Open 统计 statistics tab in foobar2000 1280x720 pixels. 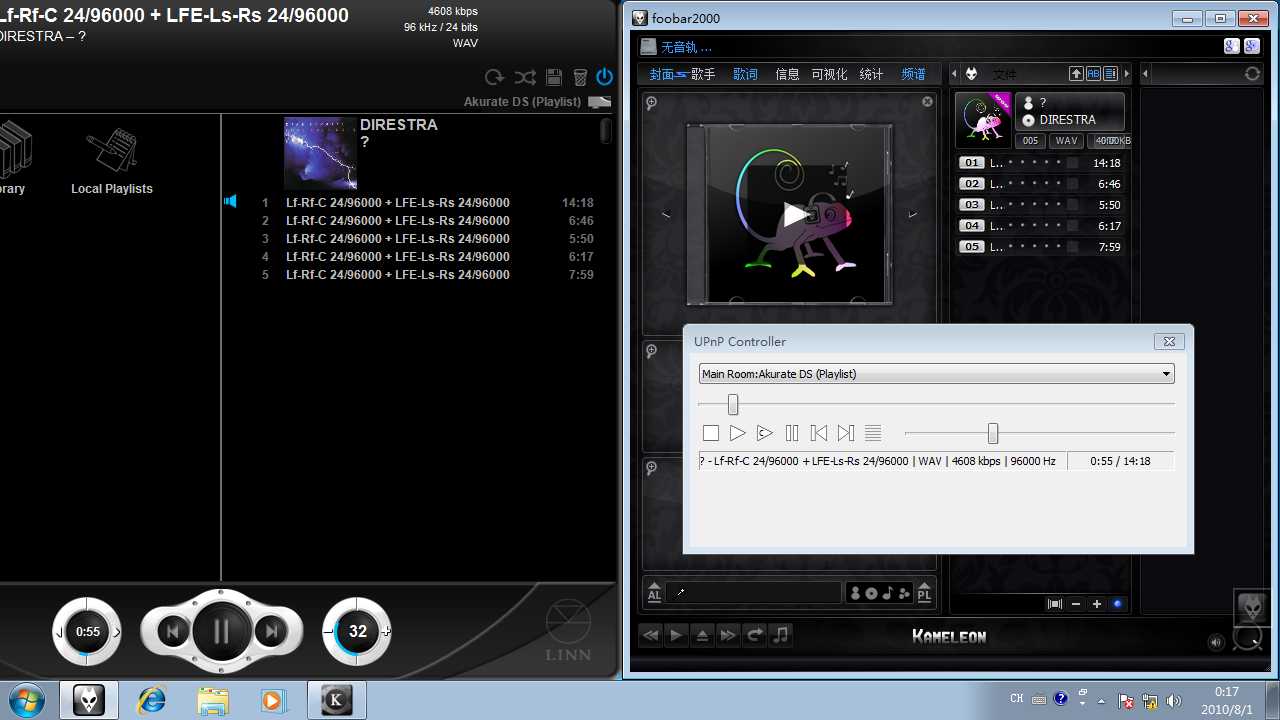871,74
